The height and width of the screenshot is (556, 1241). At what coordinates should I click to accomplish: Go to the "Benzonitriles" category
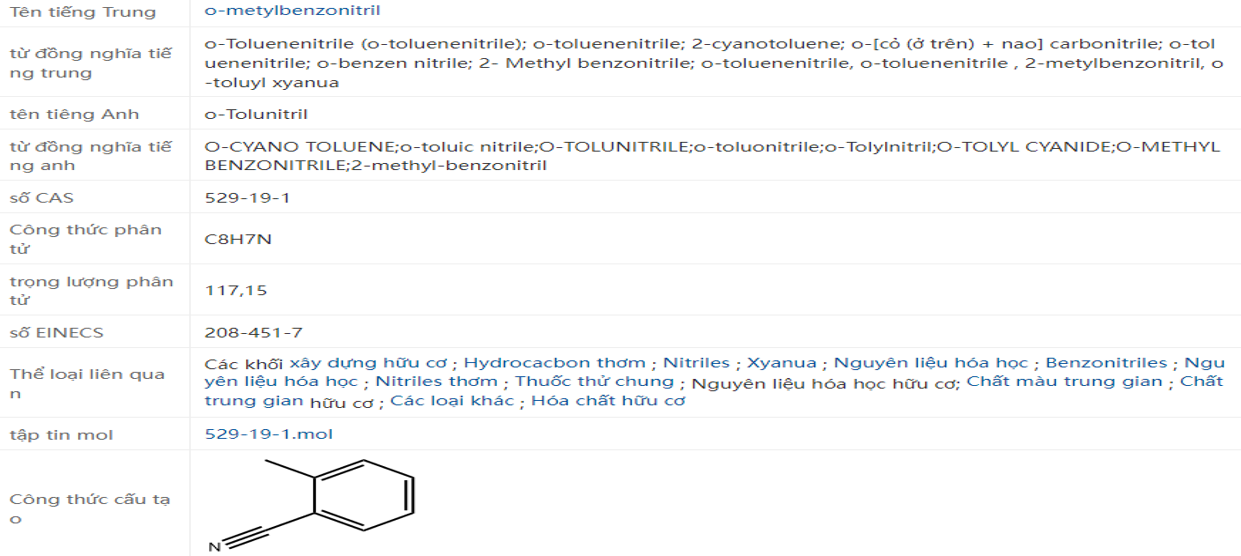click(x=1106, y=363)
